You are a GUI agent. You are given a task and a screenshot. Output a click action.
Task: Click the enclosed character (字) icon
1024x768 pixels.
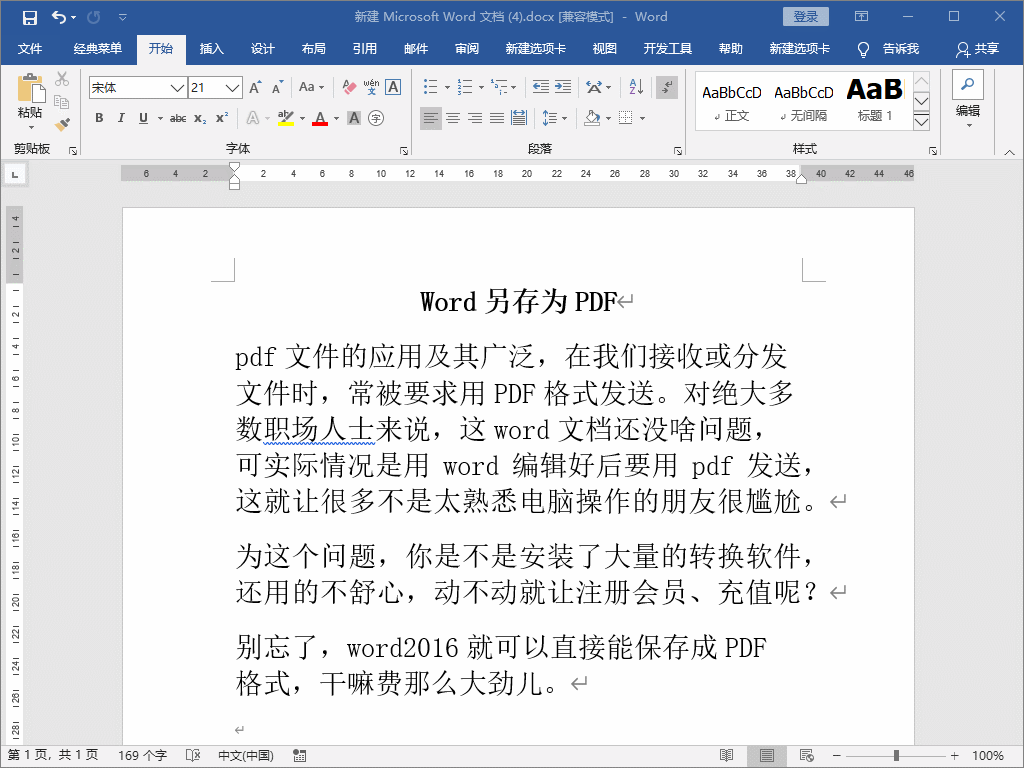coord(376,118)
